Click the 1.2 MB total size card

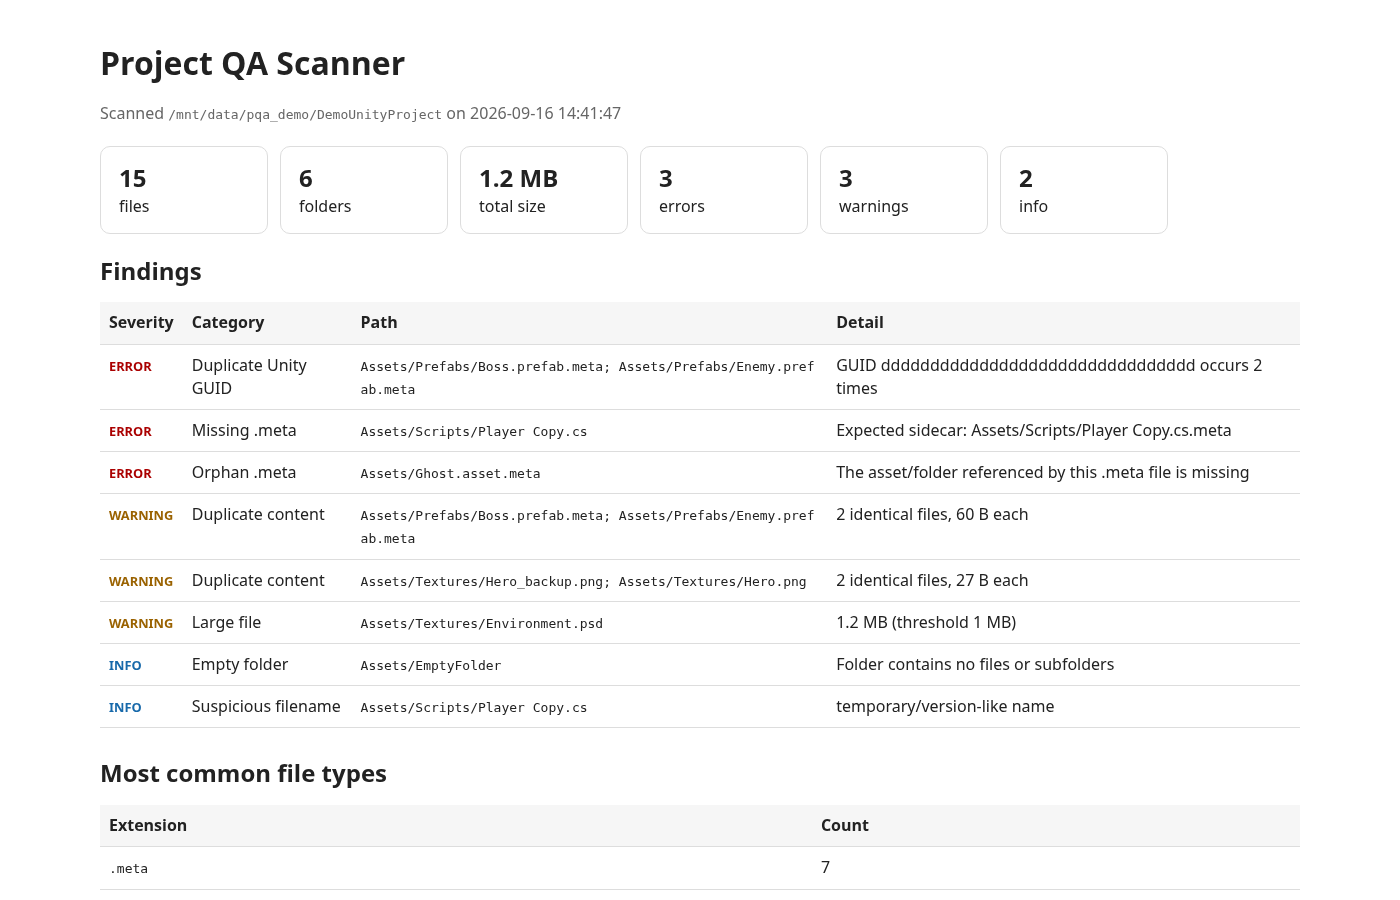(x=544, y=190)
